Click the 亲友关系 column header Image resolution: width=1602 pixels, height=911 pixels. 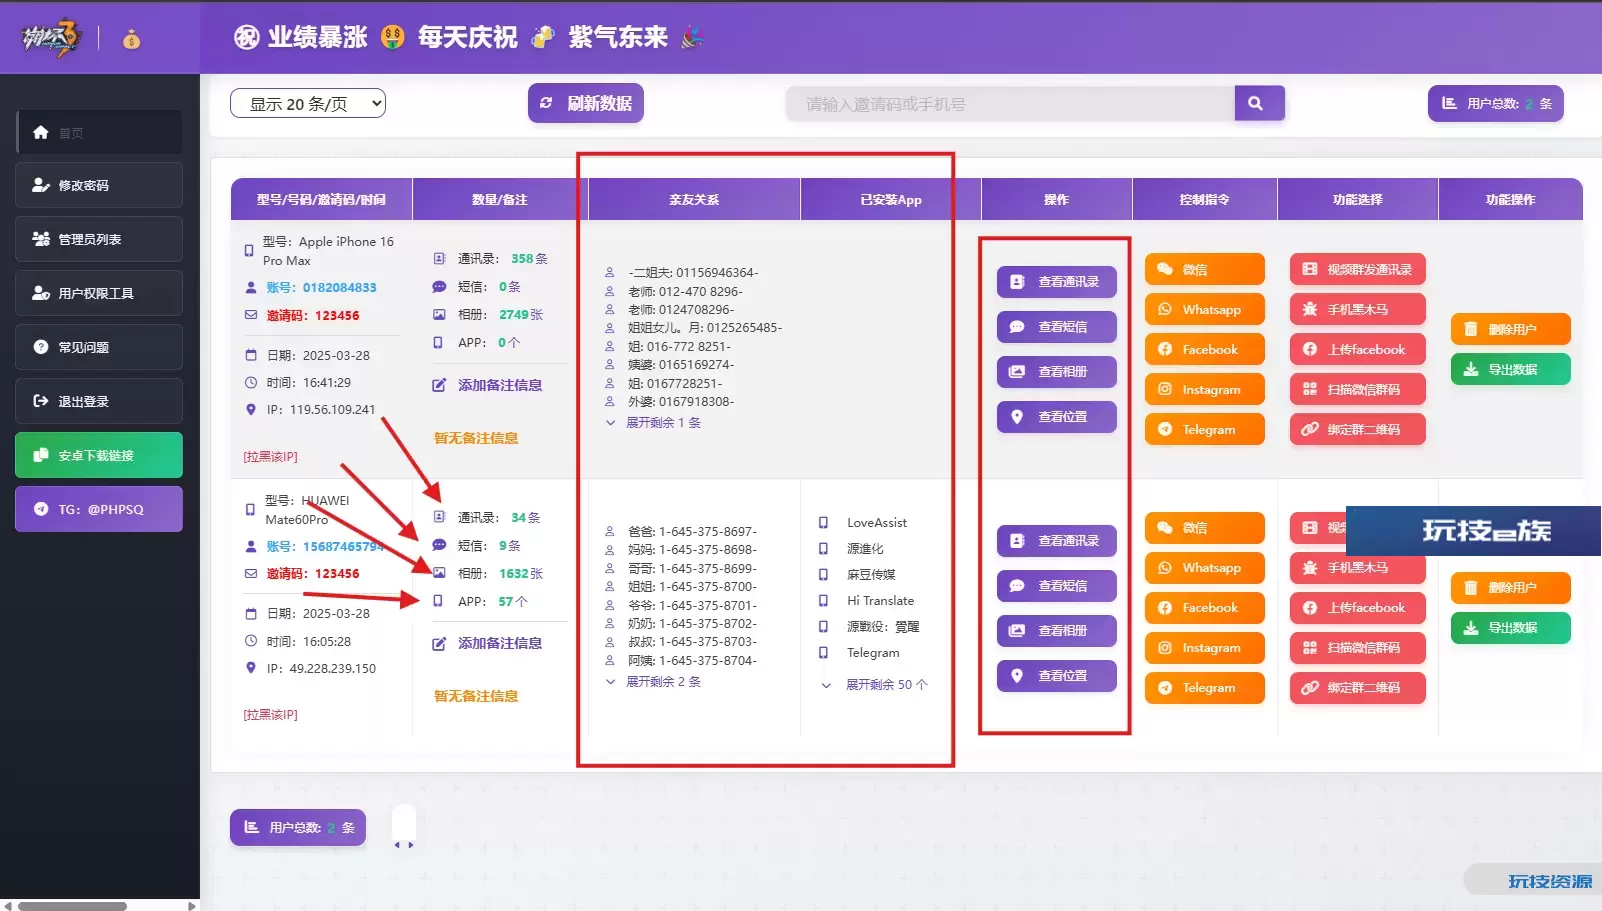[x=694, y=200]
